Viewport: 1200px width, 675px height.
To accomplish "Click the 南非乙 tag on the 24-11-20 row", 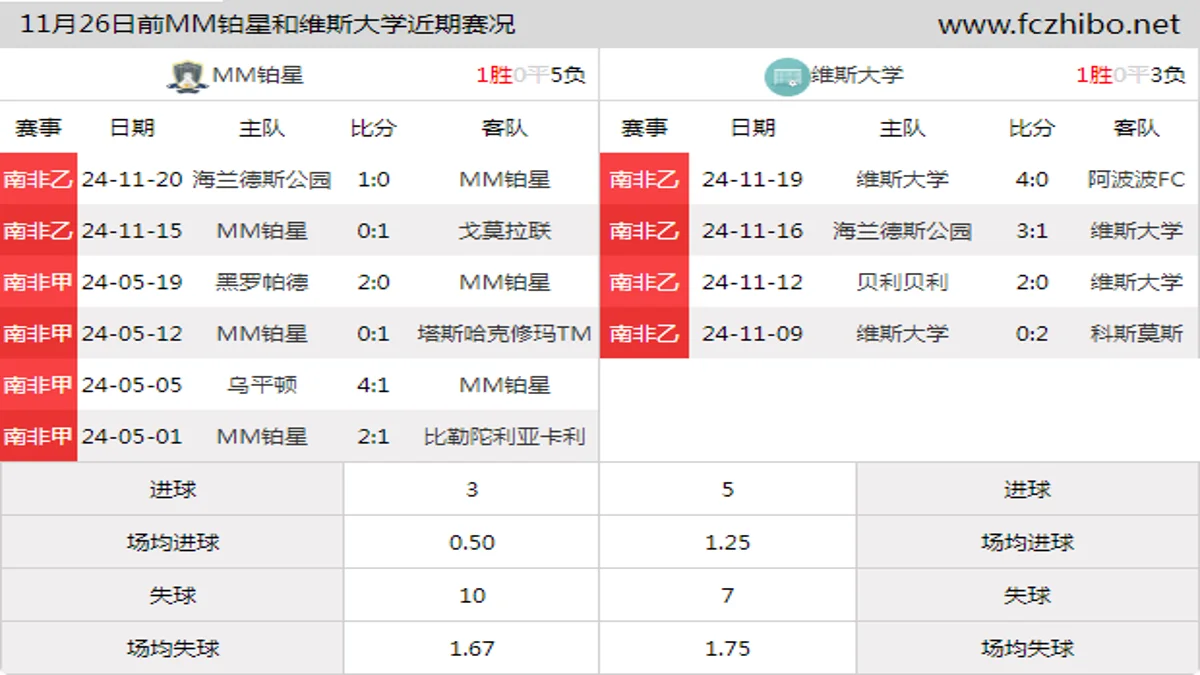I will coord(38,179).
